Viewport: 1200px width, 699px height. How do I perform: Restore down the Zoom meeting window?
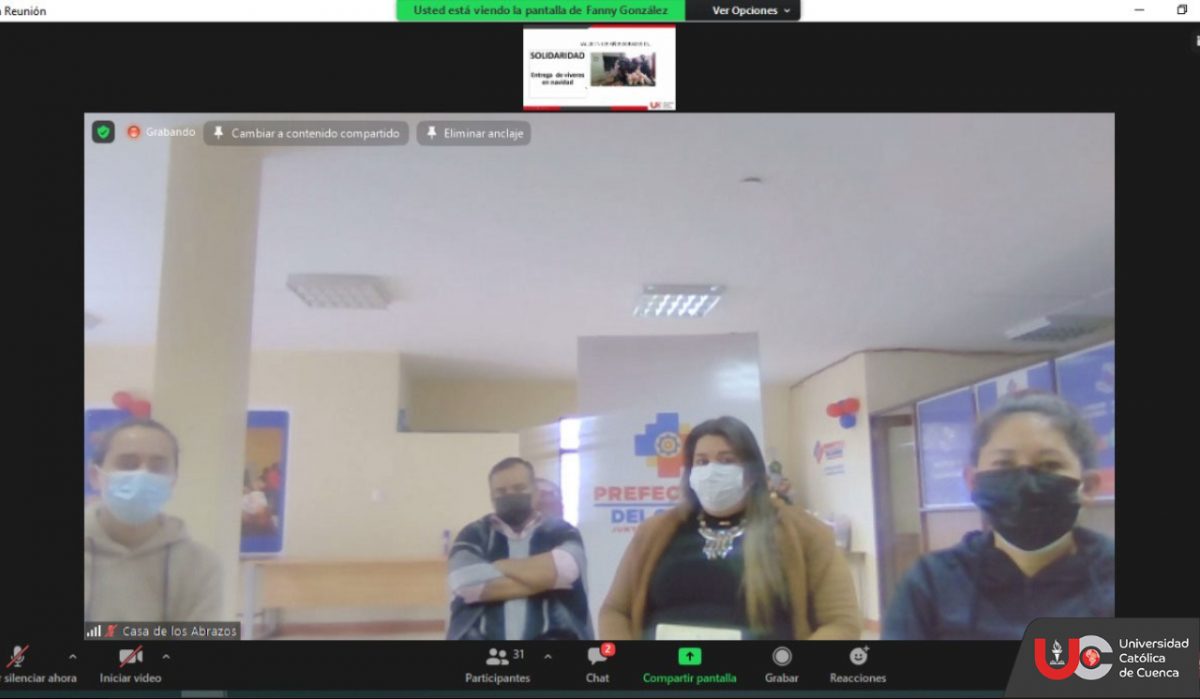(x=1182, y=10)
